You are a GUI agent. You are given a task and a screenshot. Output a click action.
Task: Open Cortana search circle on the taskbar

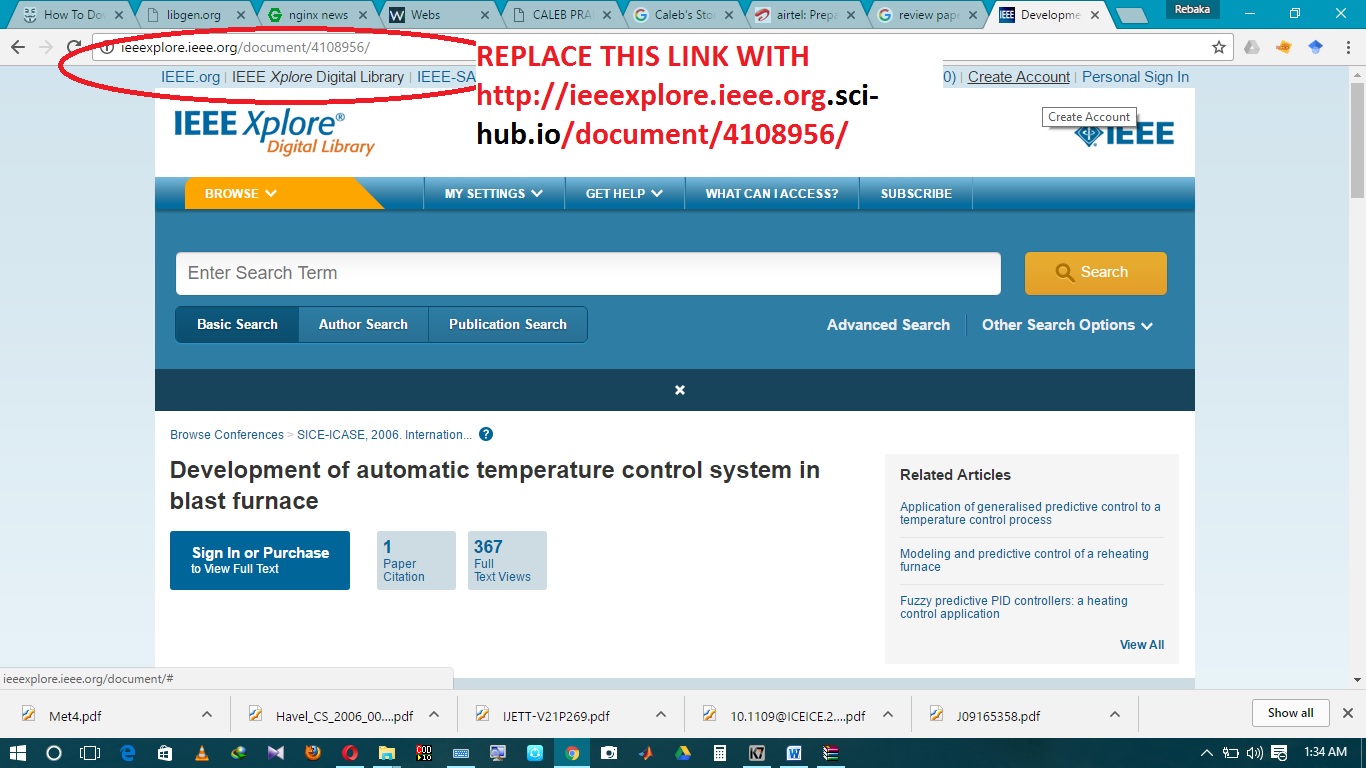point(54,753)
